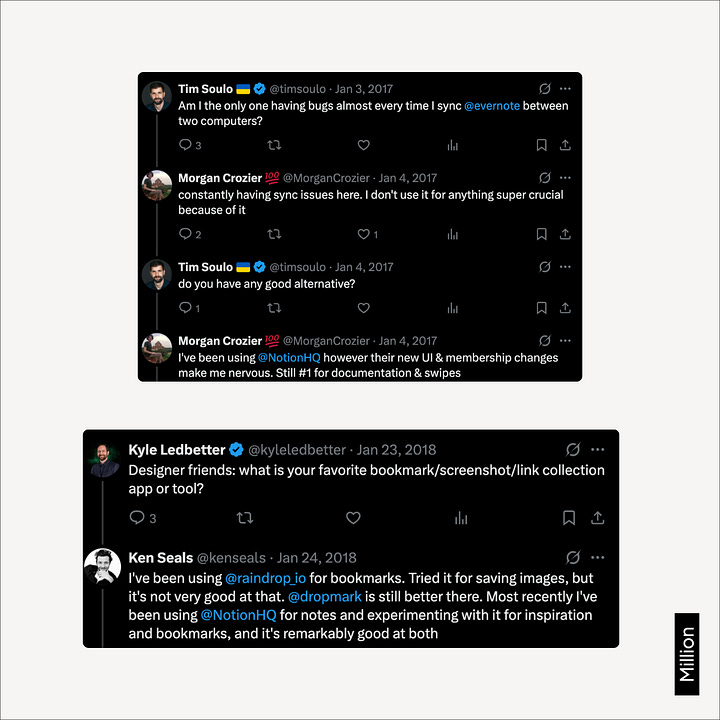The width and height of the screenshot is (720, 720).
Task: Toggle bookmark on Morgan Crozier's sync tweet
Action: point(541,234)
